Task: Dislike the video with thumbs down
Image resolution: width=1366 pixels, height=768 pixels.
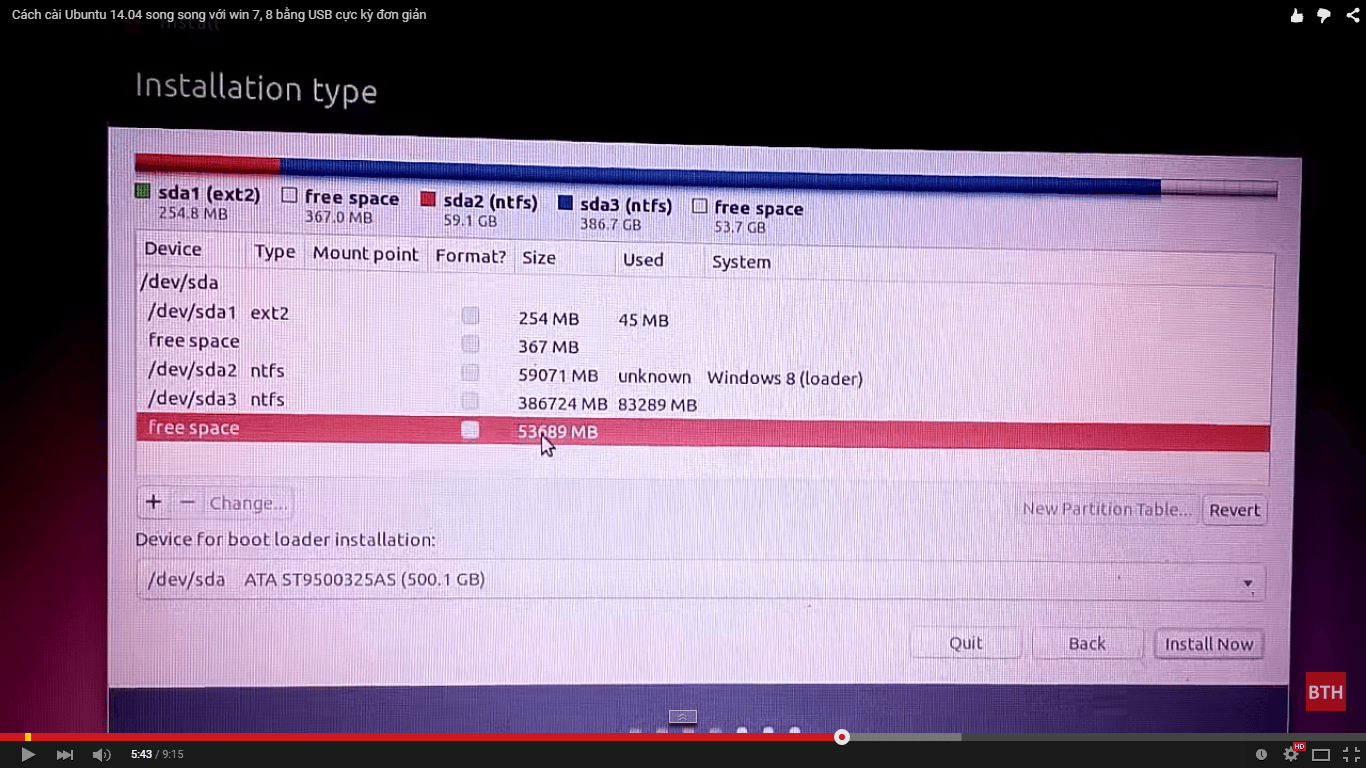Action: [x=1324, y=15]
